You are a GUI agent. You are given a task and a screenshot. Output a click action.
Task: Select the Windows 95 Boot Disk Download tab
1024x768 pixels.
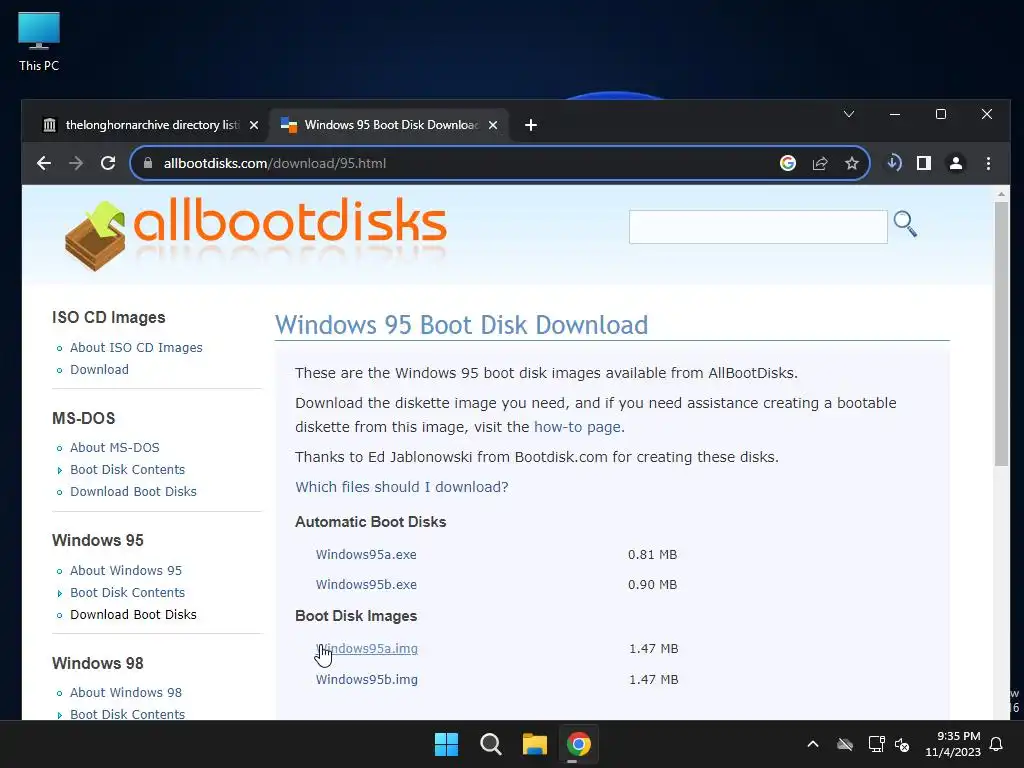[390, 125]
